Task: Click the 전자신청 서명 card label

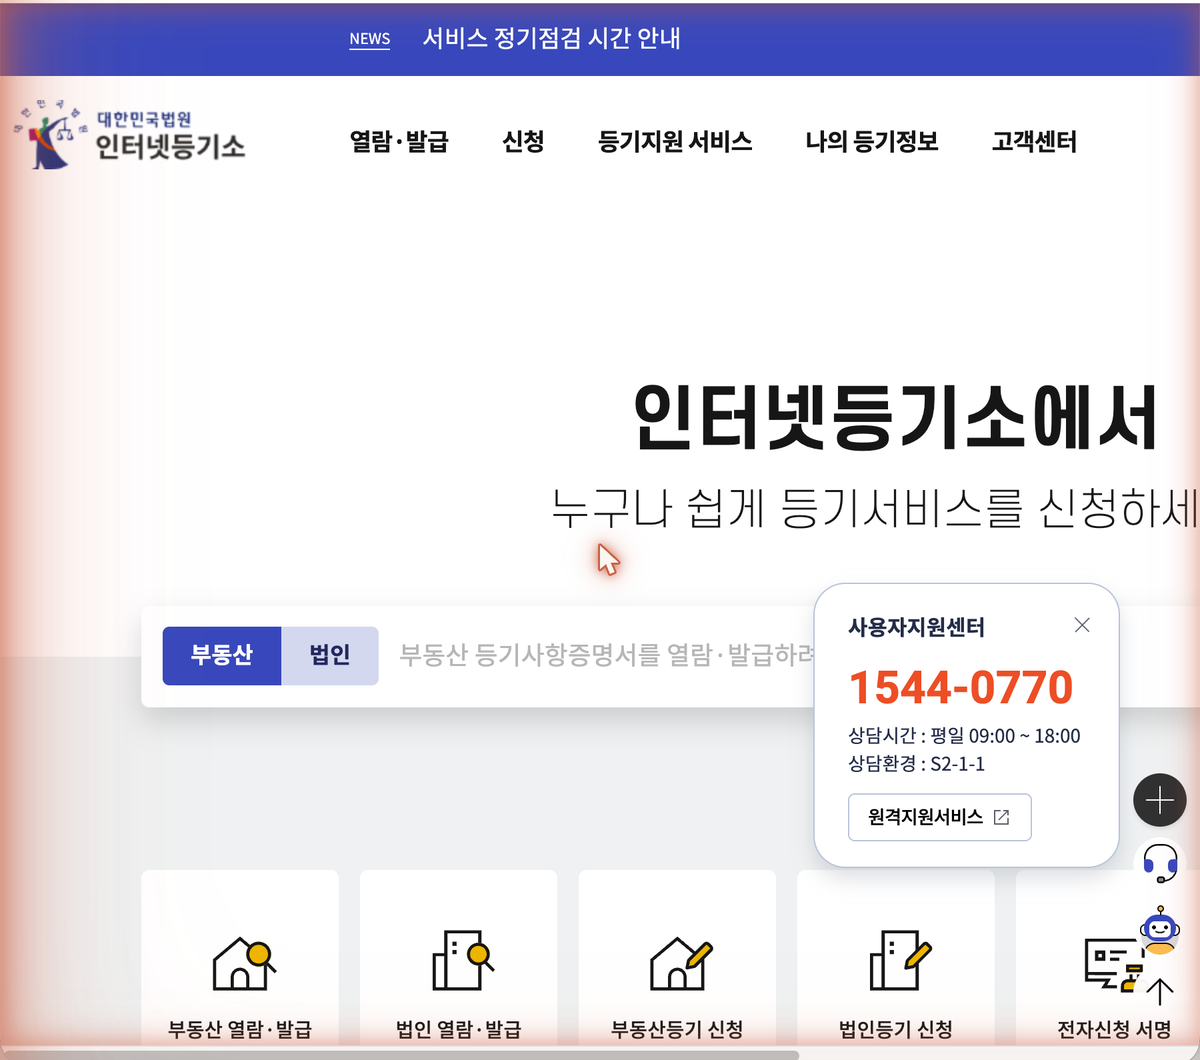Action: click(1114, 1029)
